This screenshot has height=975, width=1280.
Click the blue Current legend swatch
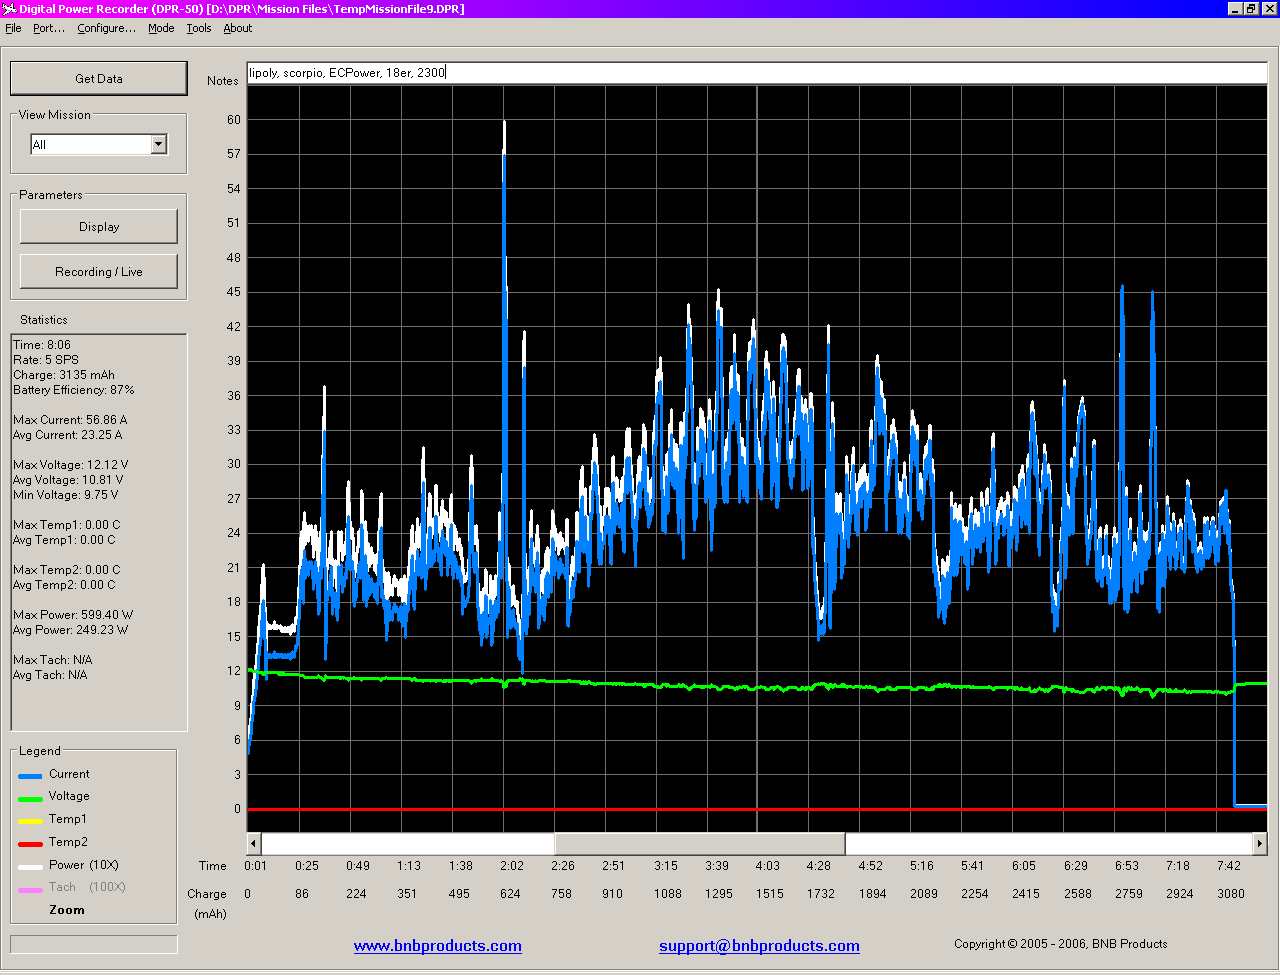(30, 775)
